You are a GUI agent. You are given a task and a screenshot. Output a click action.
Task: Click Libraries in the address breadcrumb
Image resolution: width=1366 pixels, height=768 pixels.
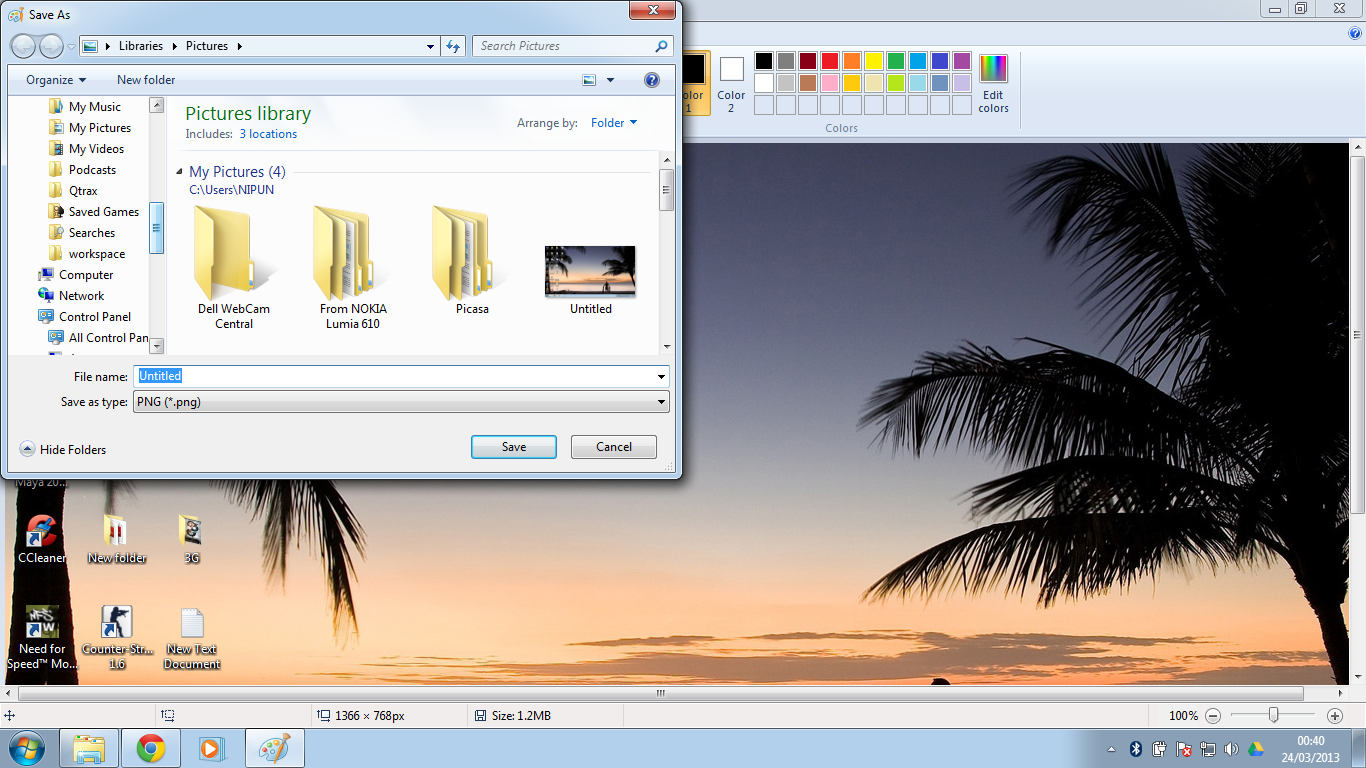141,46
